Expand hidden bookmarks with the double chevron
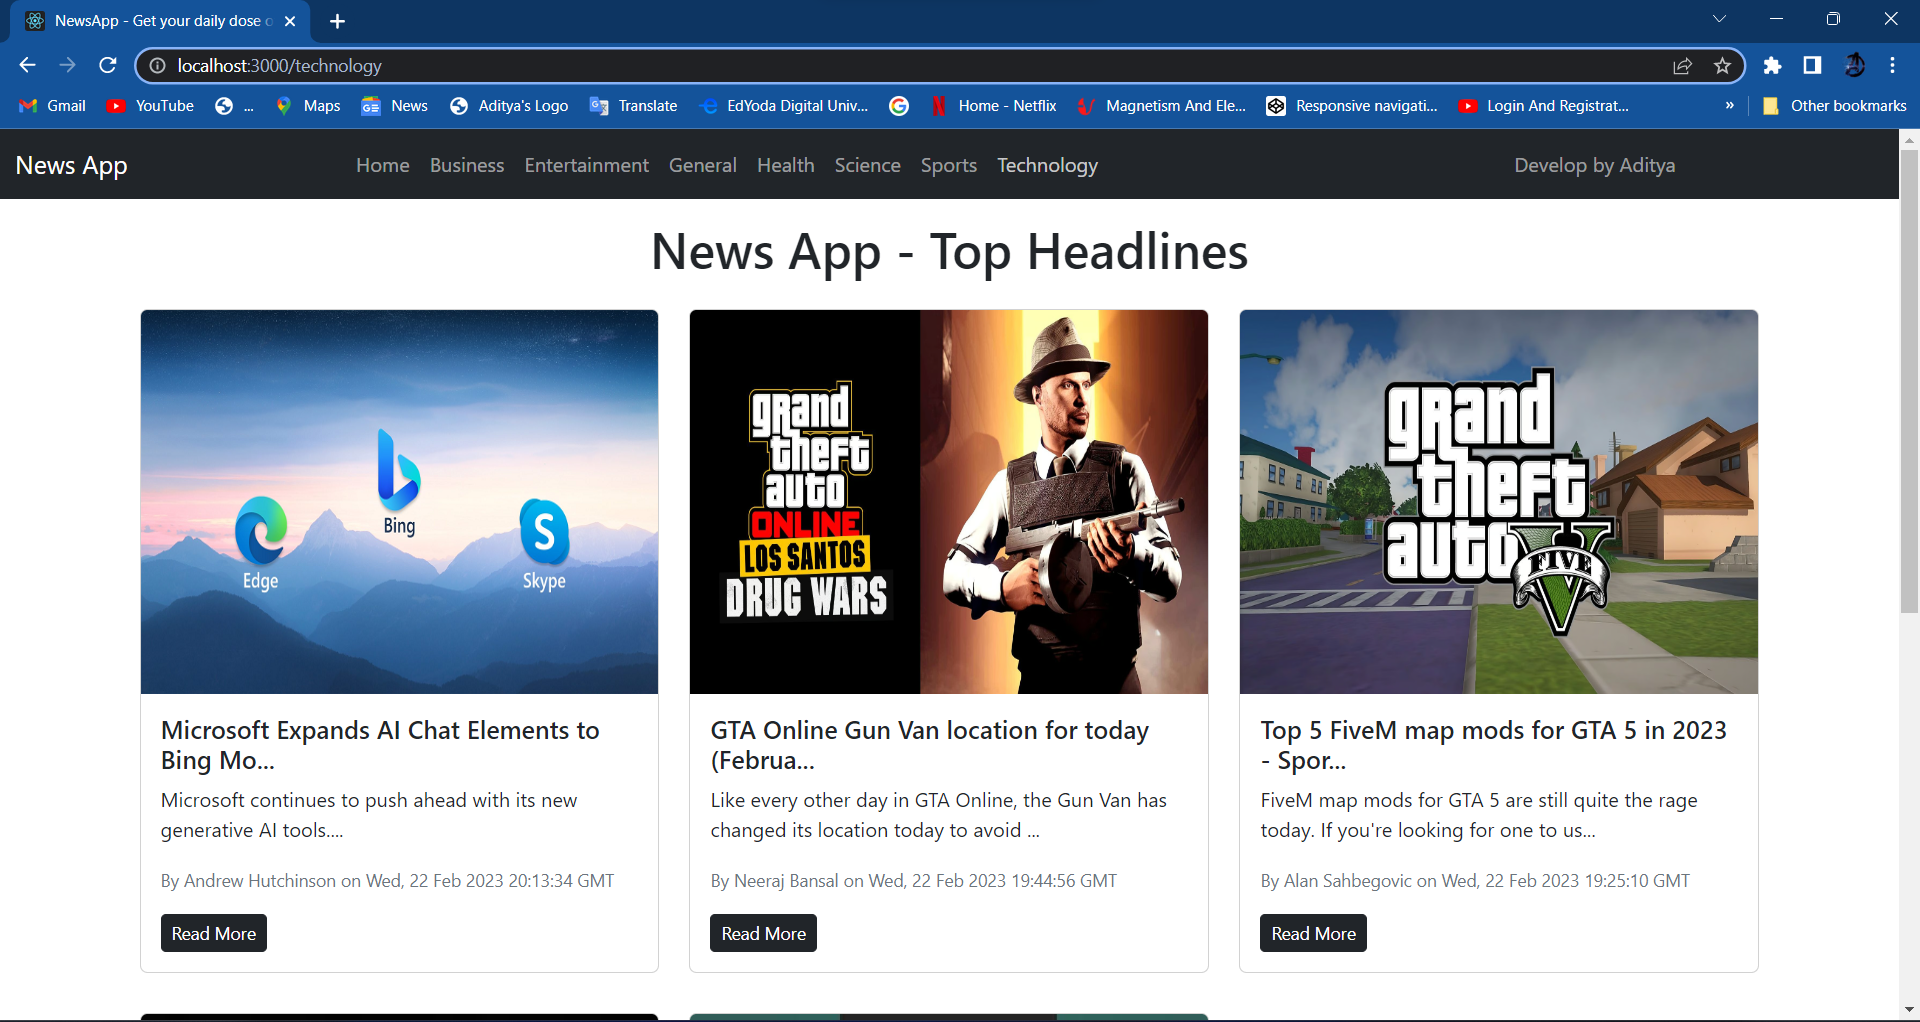The image size is (1920, 1022). click(1729, 106)
